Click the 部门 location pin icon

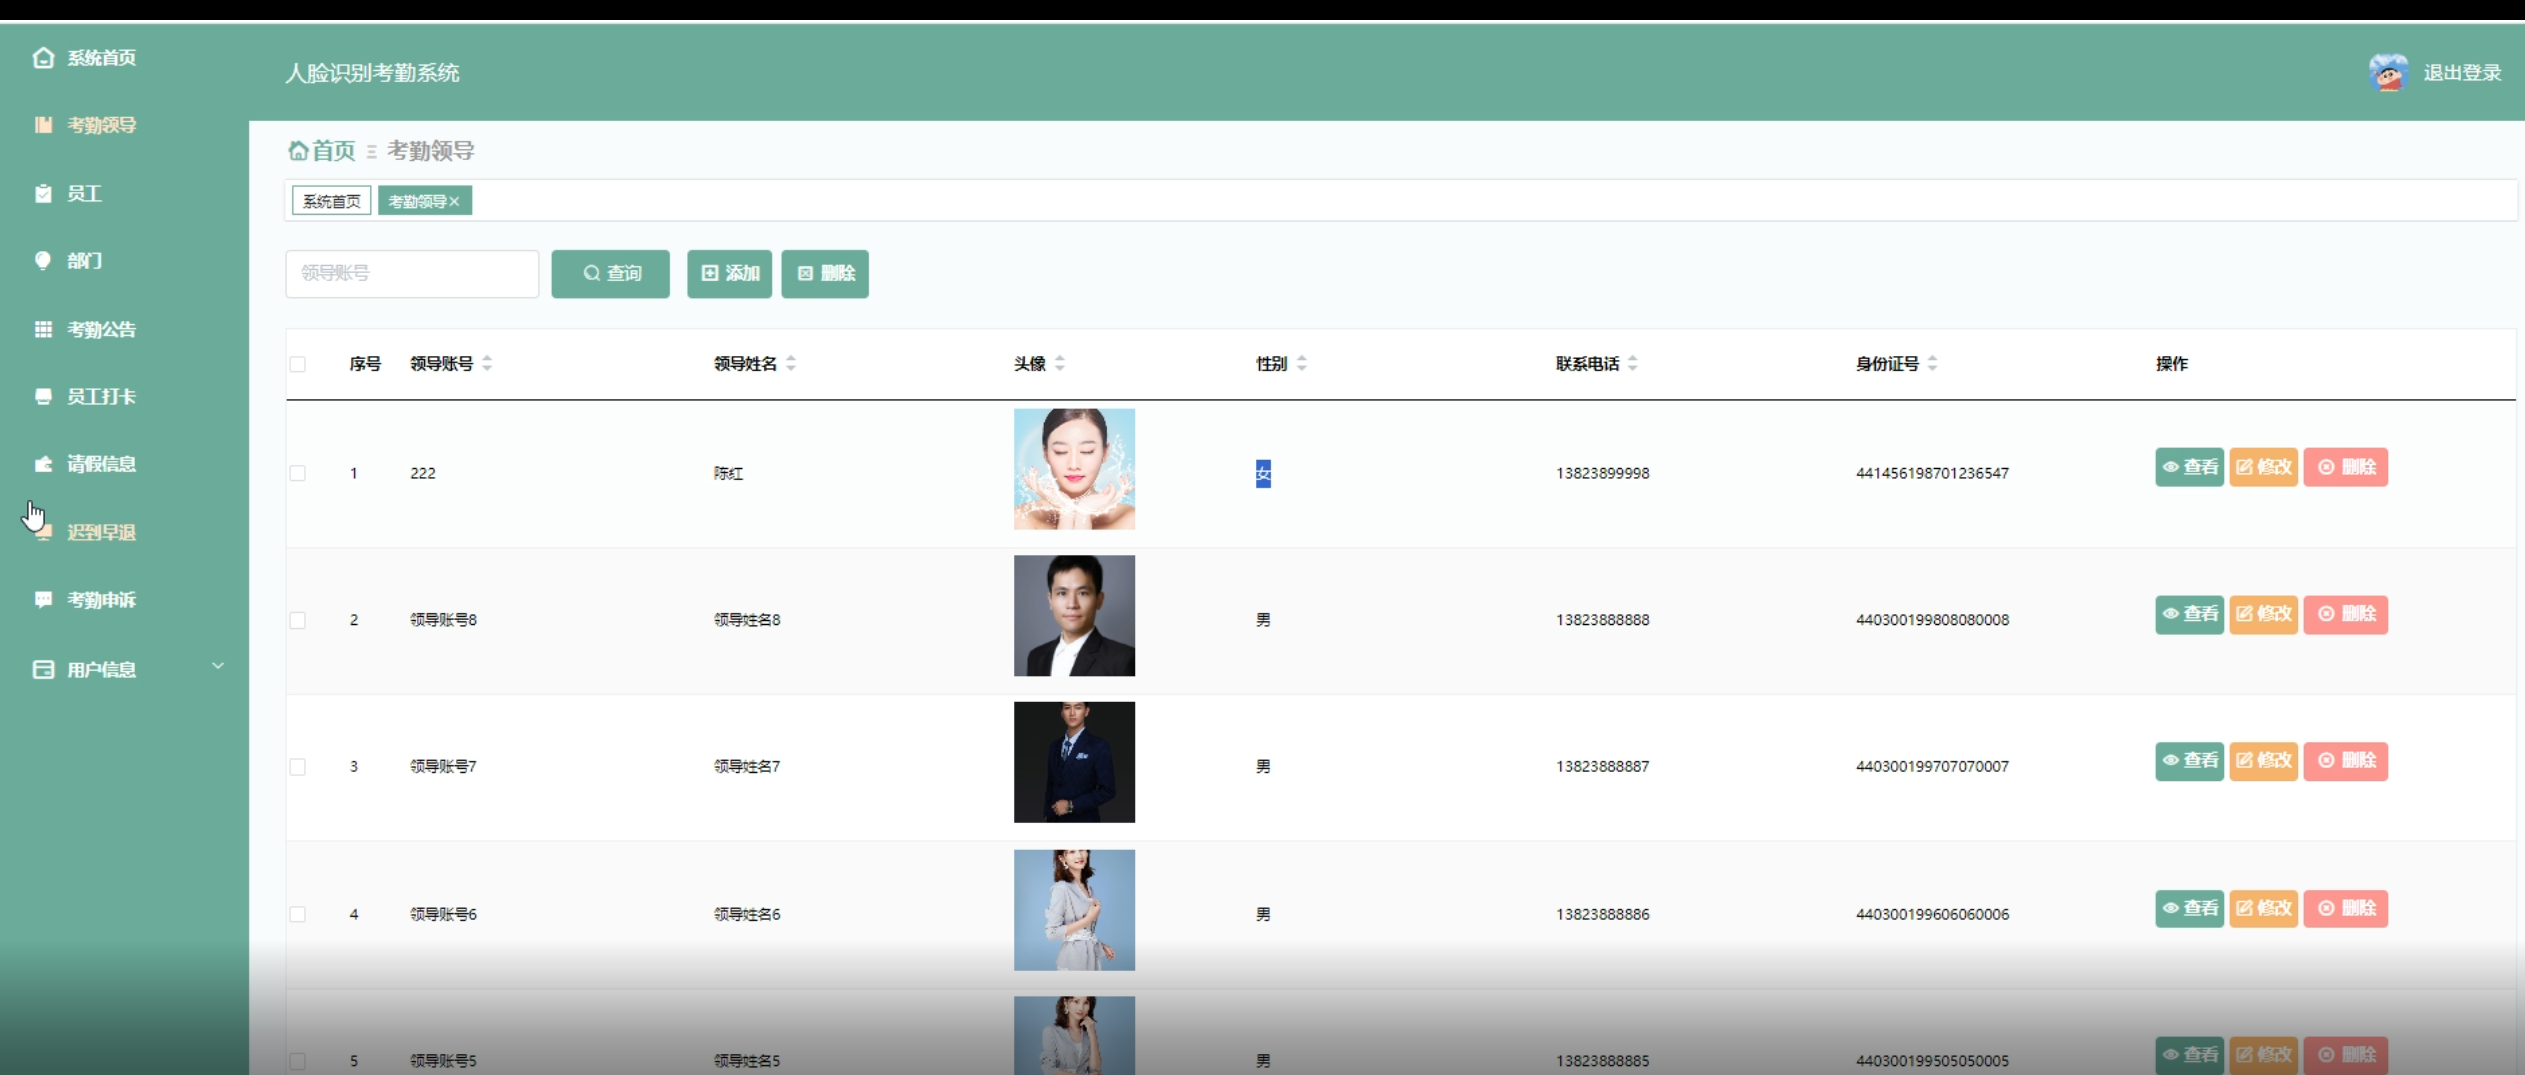(x=43, y=261)
